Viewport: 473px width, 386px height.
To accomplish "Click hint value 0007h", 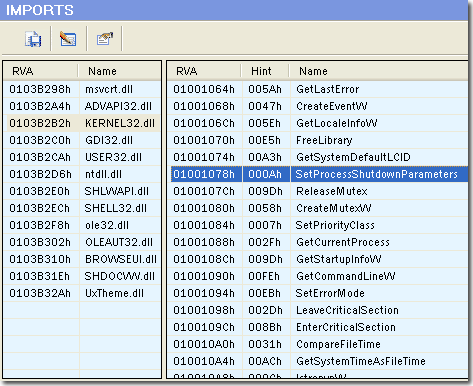I will point(265,225).
